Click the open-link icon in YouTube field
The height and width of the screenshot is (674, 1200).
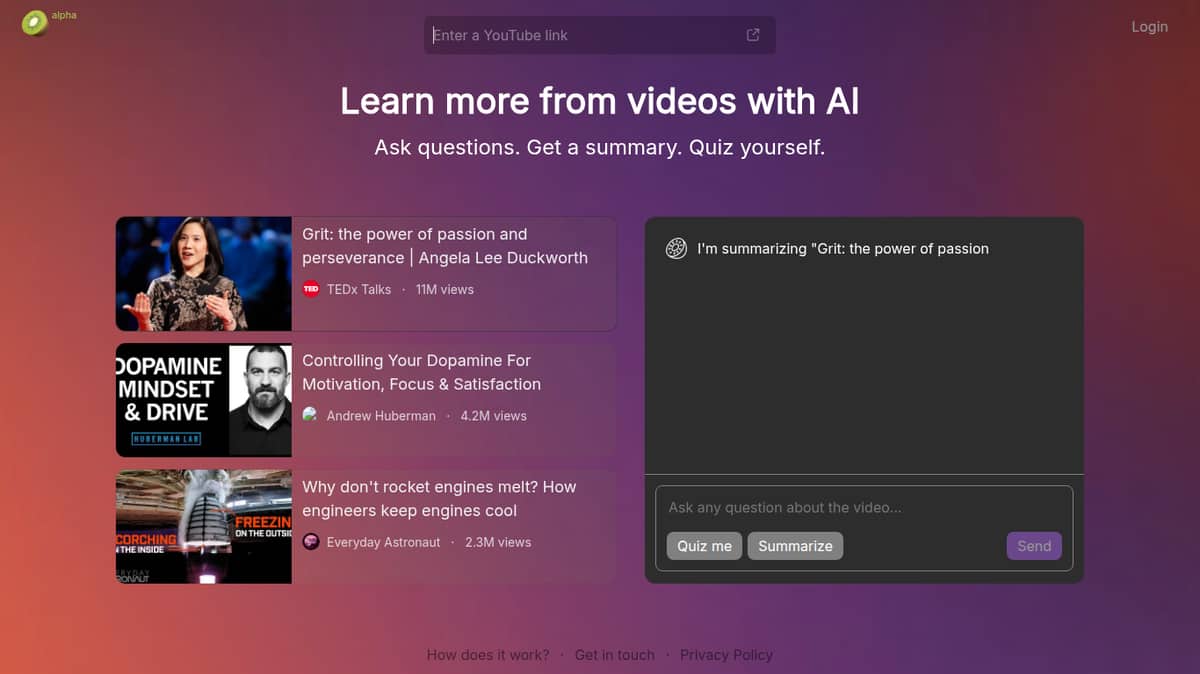coord(753,35)
